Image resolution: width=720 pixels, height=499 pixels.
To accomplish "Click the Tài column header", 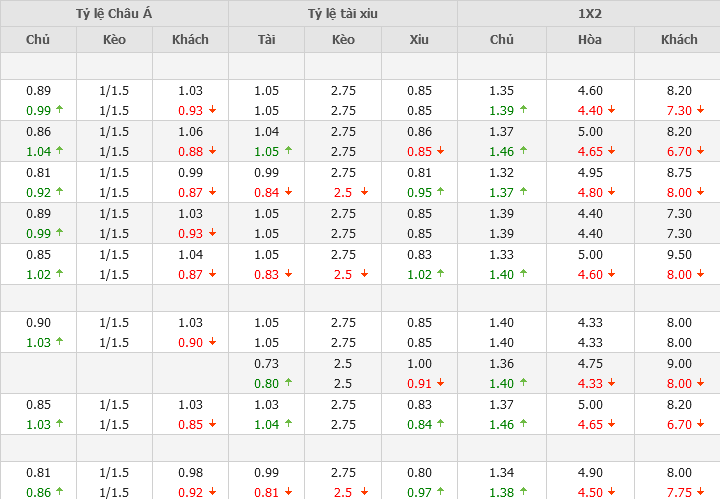I will click(266, 40).
